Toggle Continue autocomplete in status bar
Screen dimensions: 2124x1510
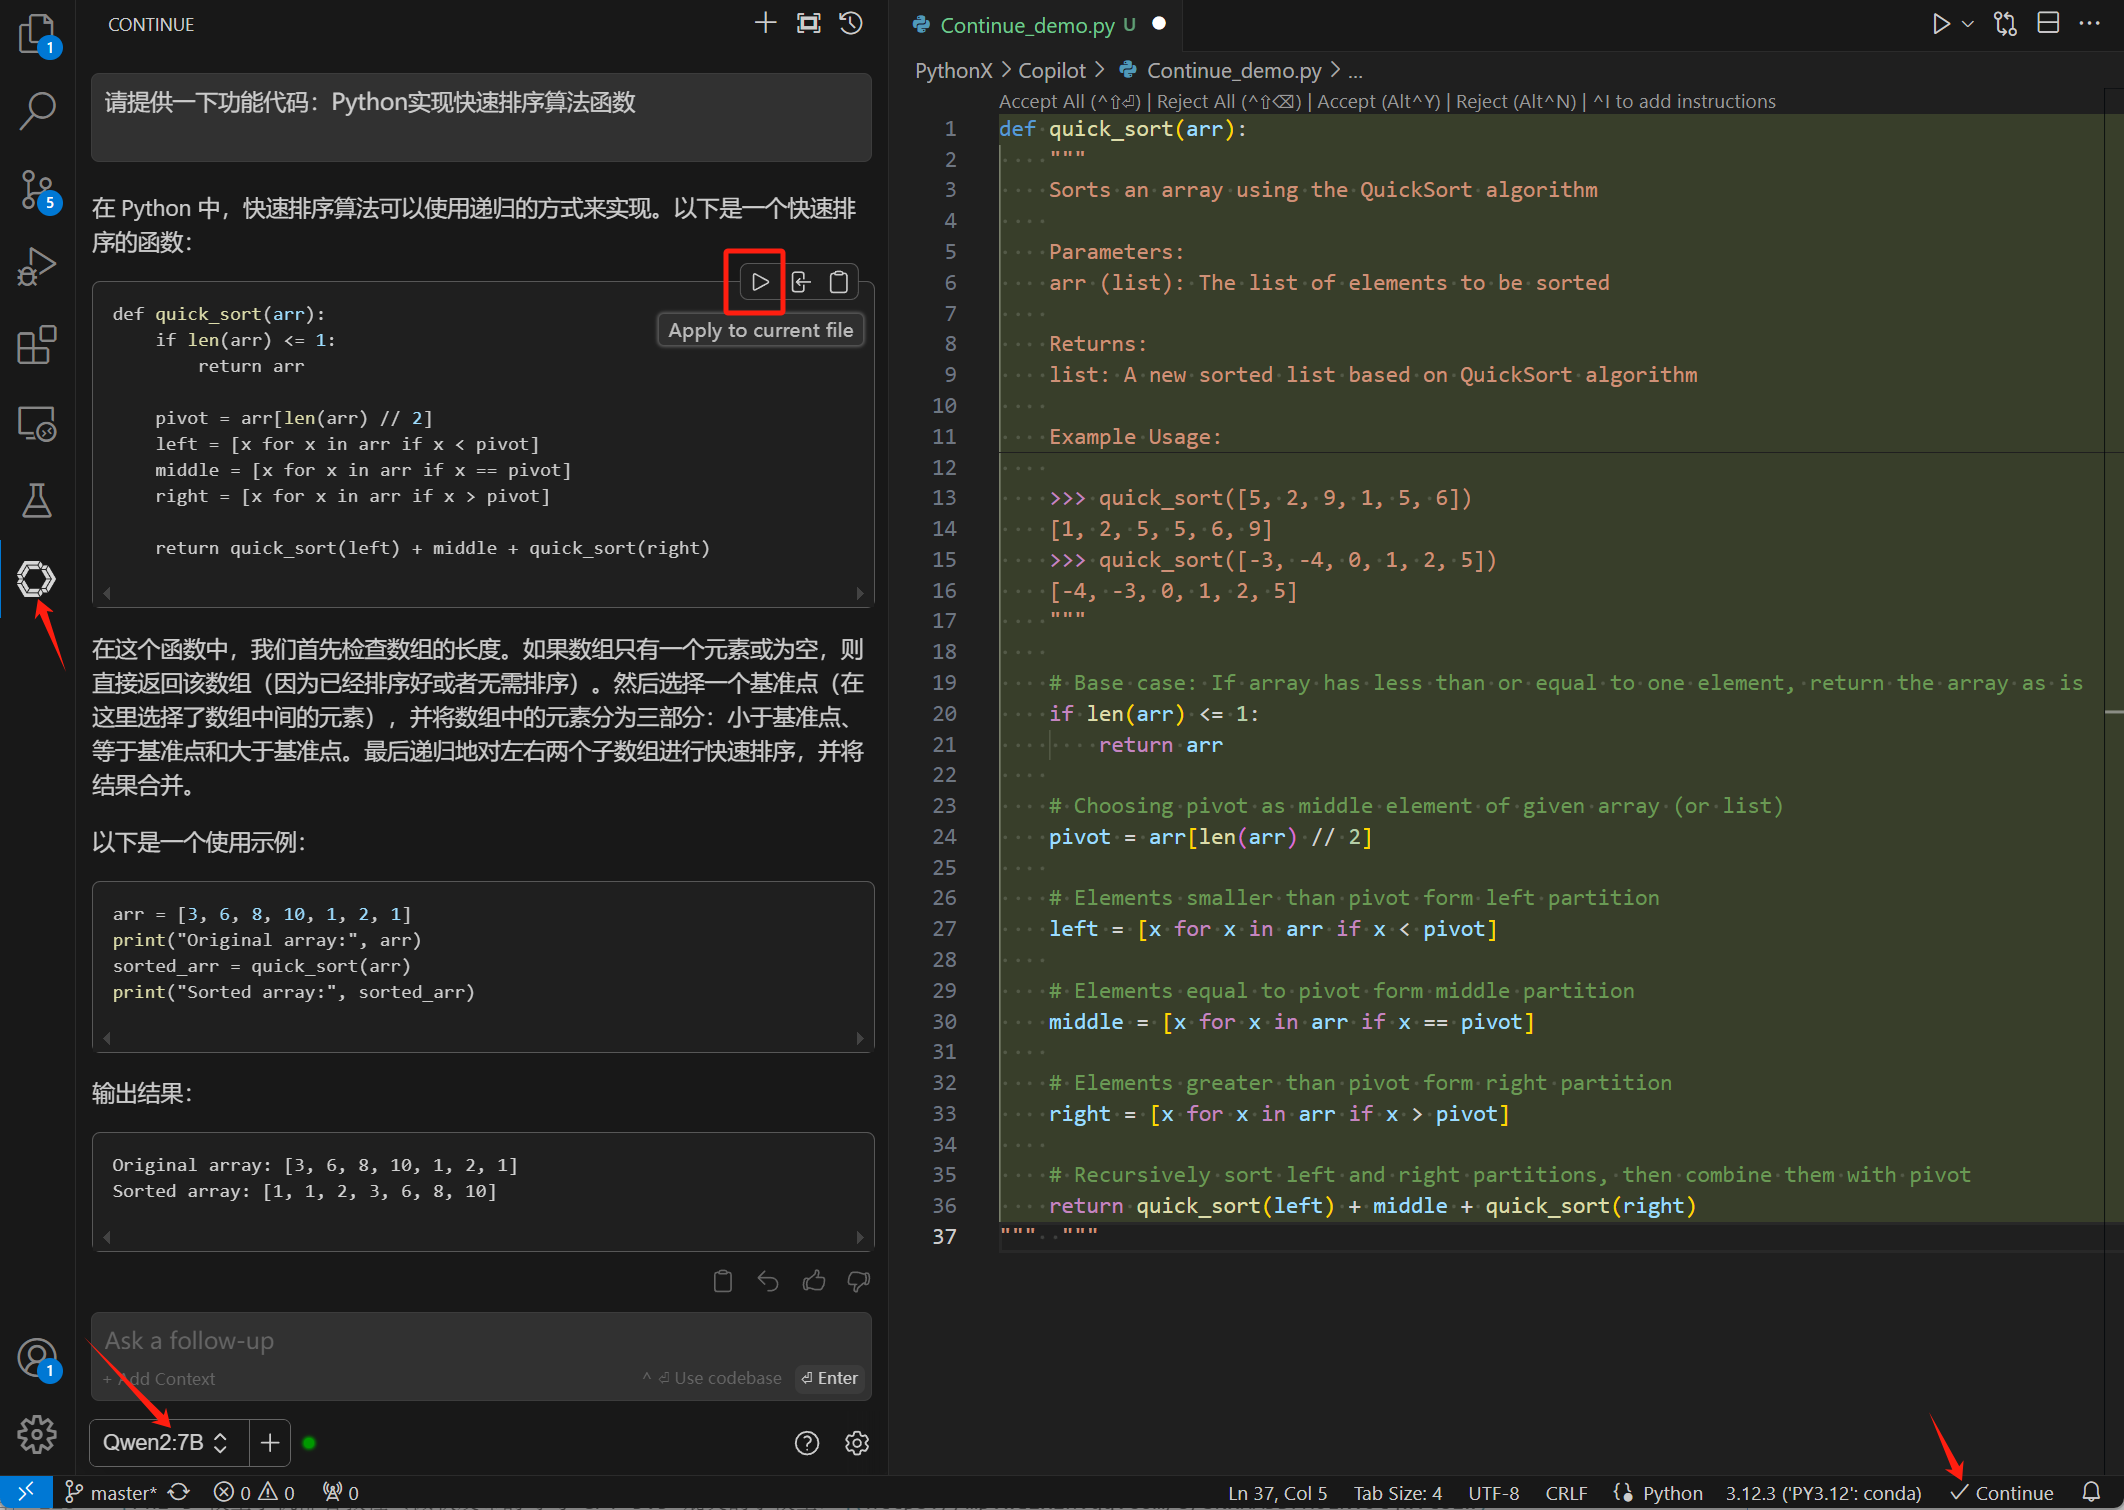(x=2001, y=1493)
